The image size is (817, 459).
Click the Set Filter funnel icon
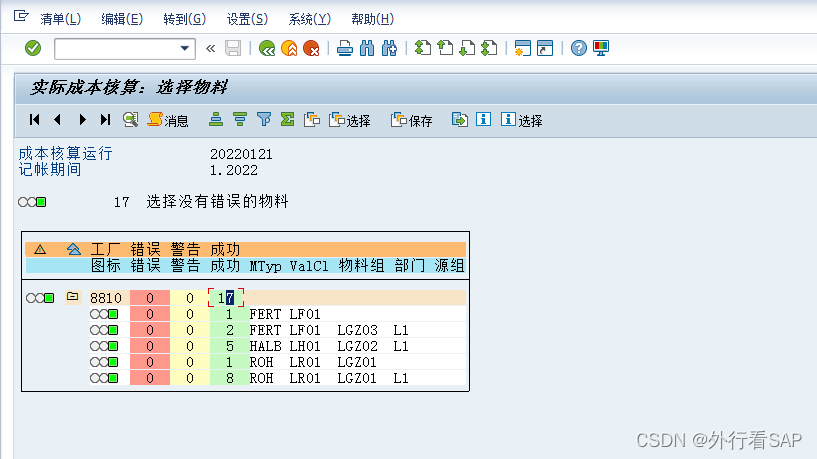264,120
